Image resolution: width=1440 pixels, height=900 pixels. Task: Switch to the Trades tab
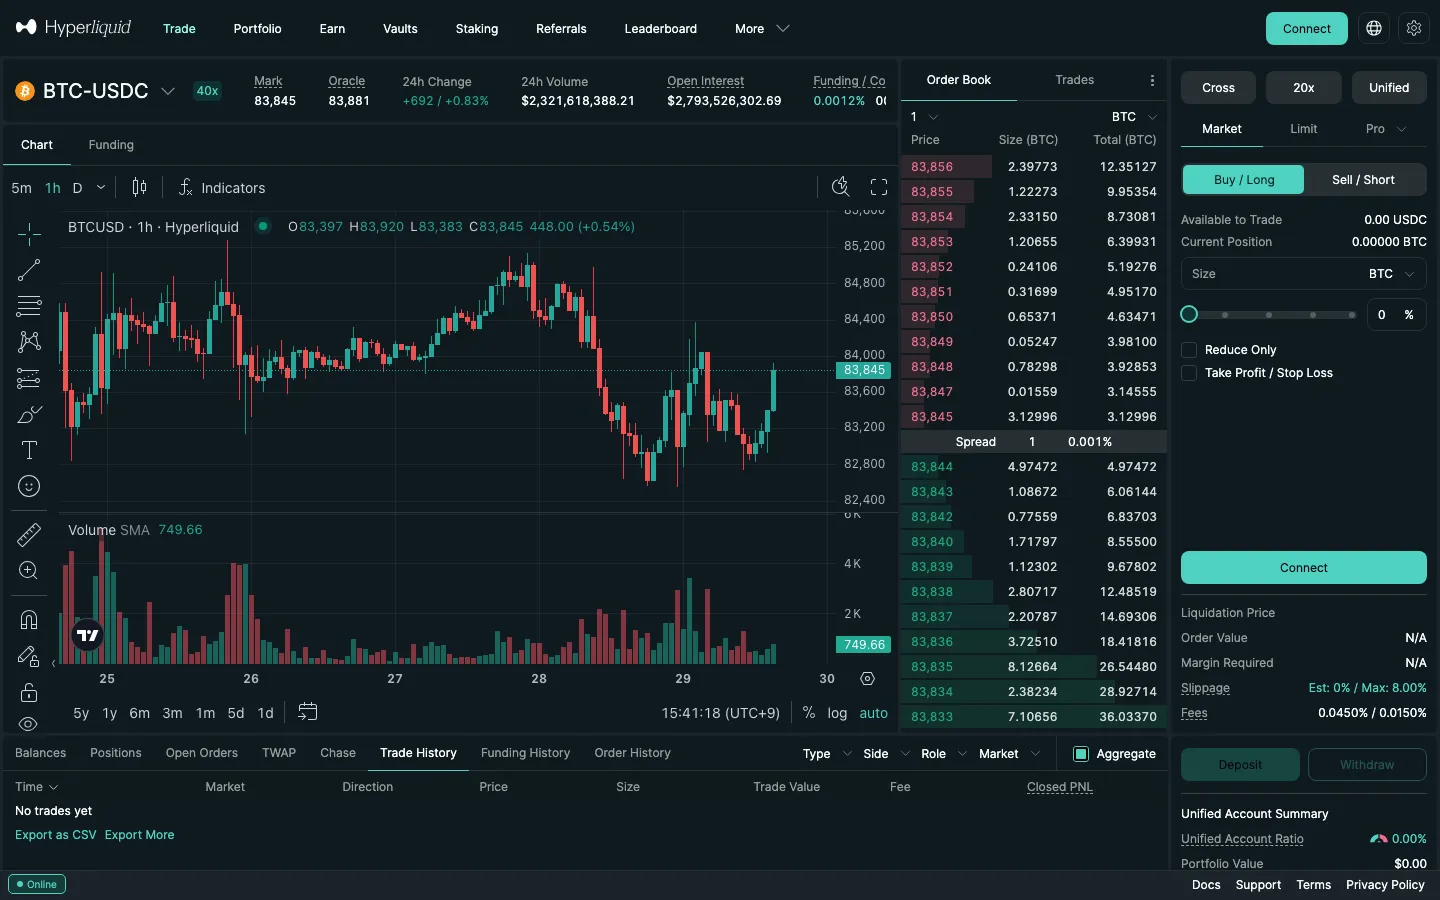[1074, 80]
